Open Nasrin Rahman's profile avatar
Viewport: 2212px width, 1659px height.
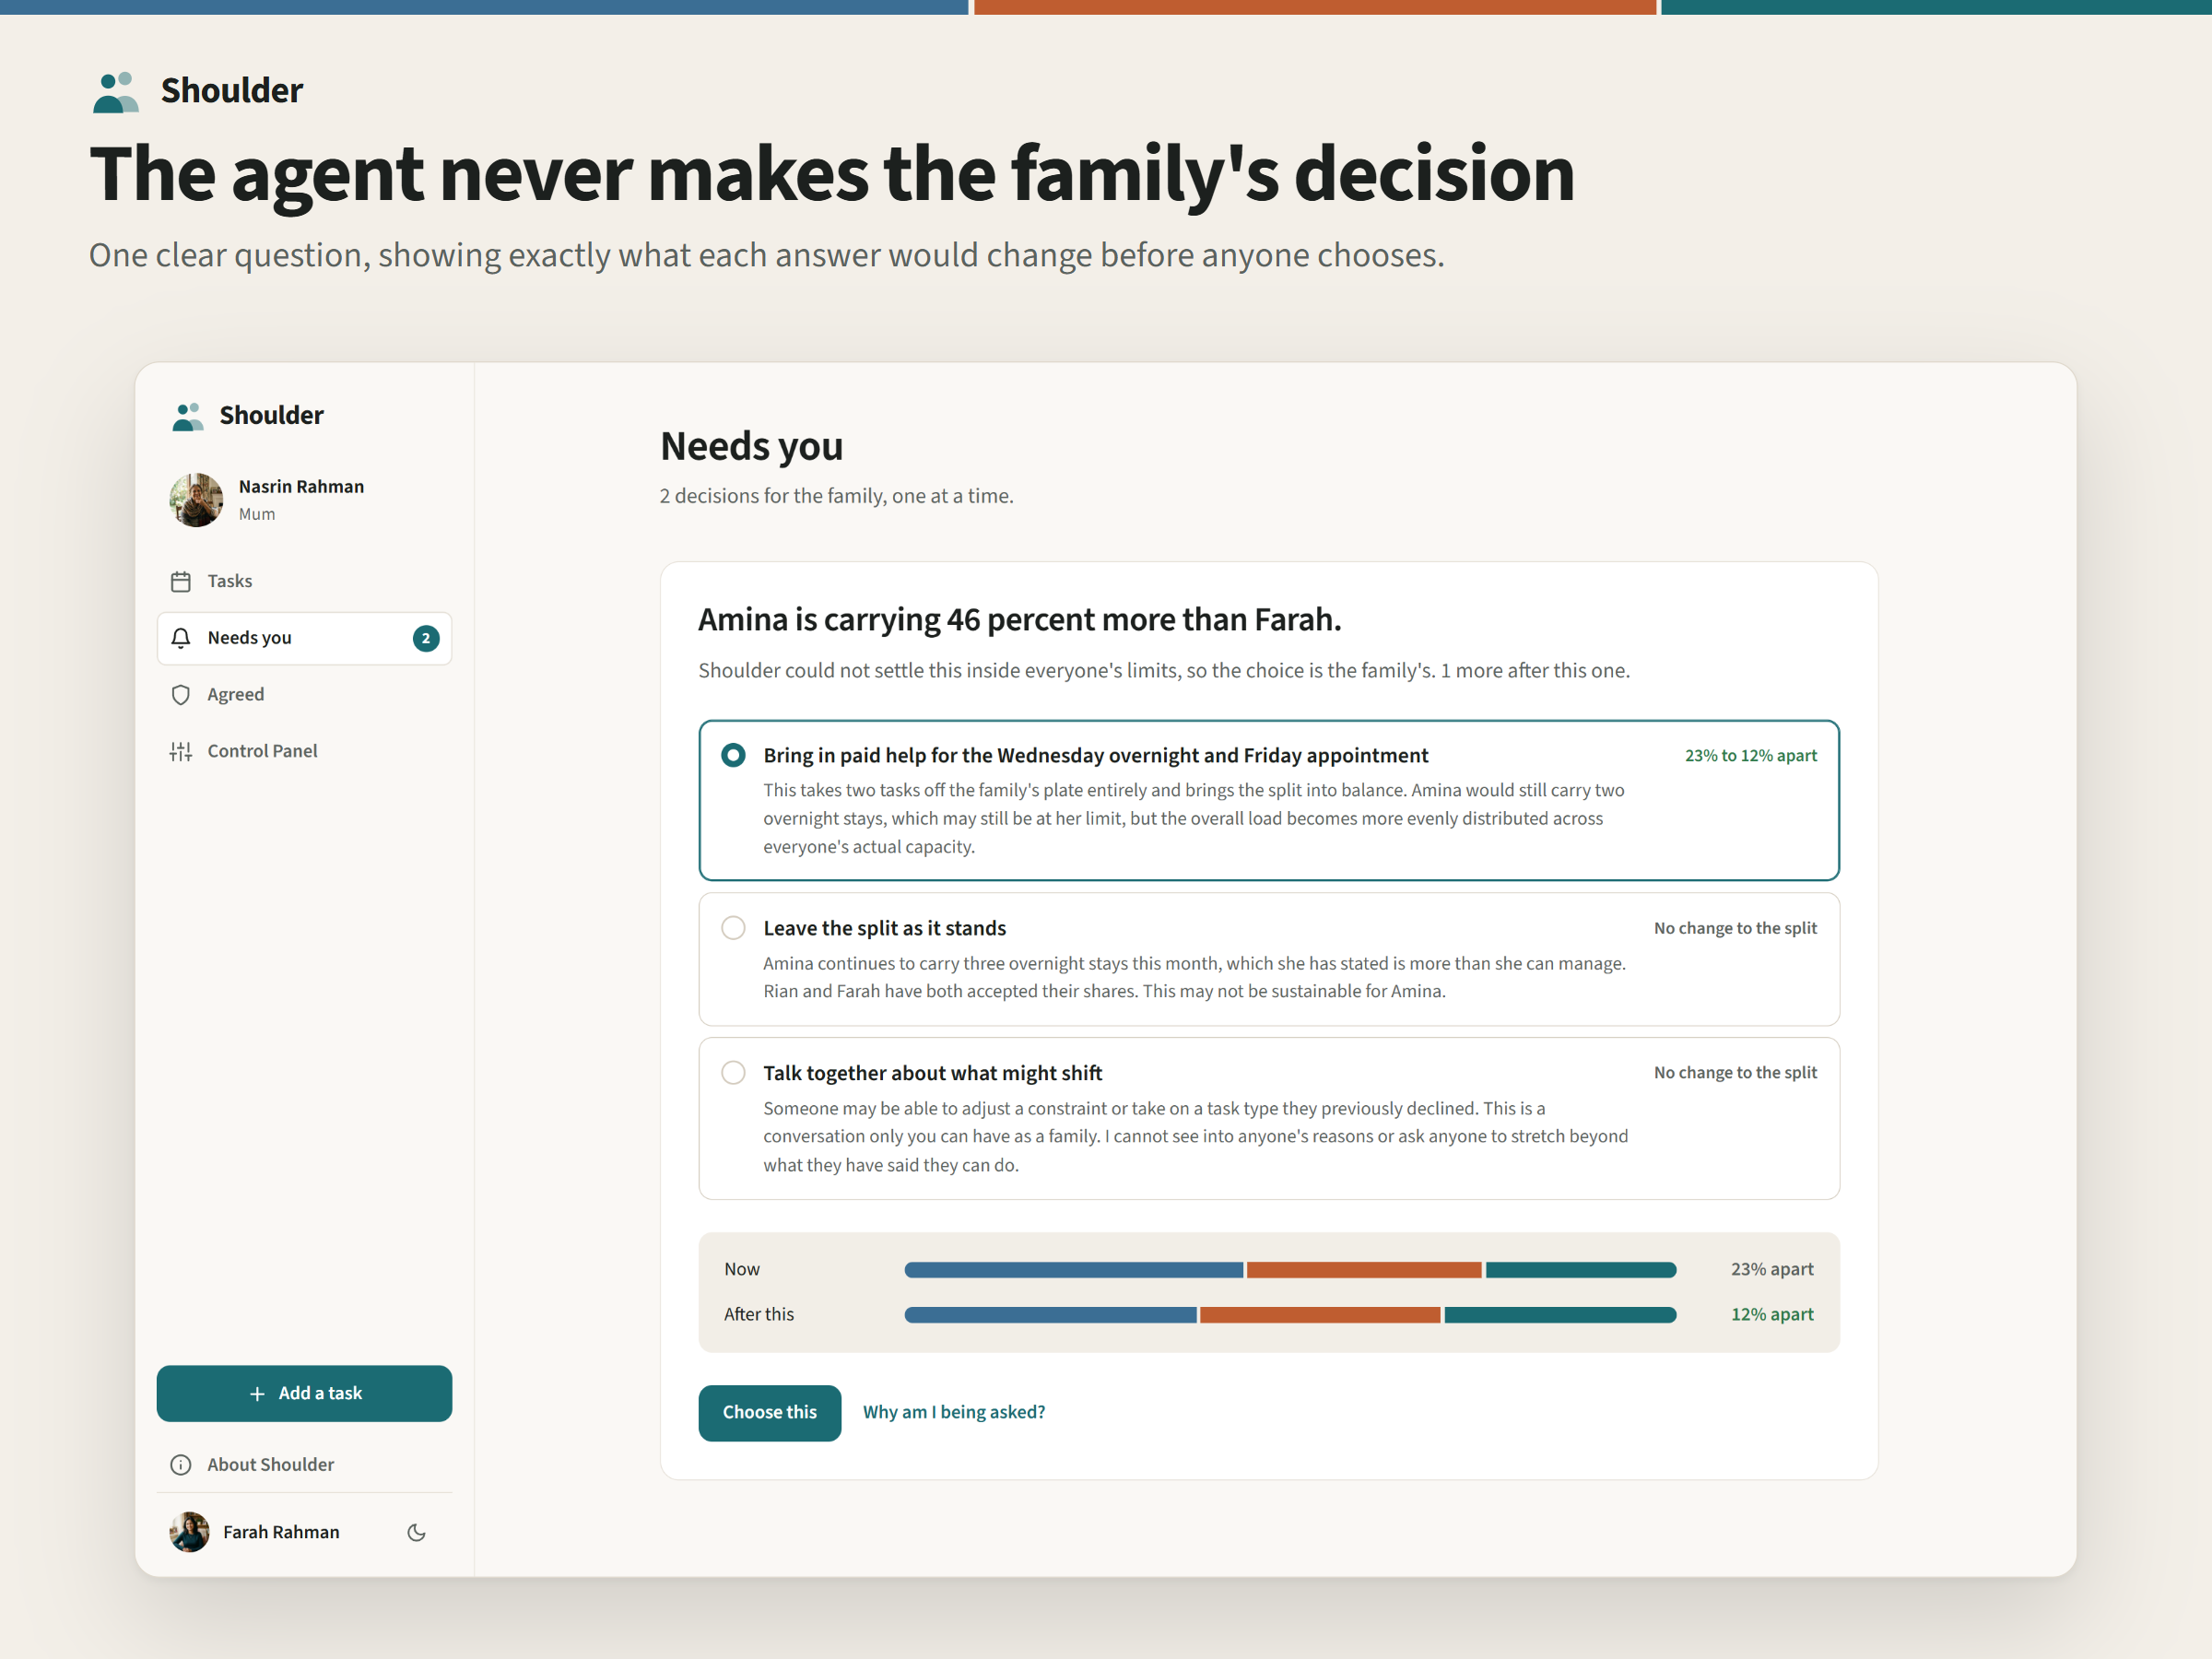196,500
